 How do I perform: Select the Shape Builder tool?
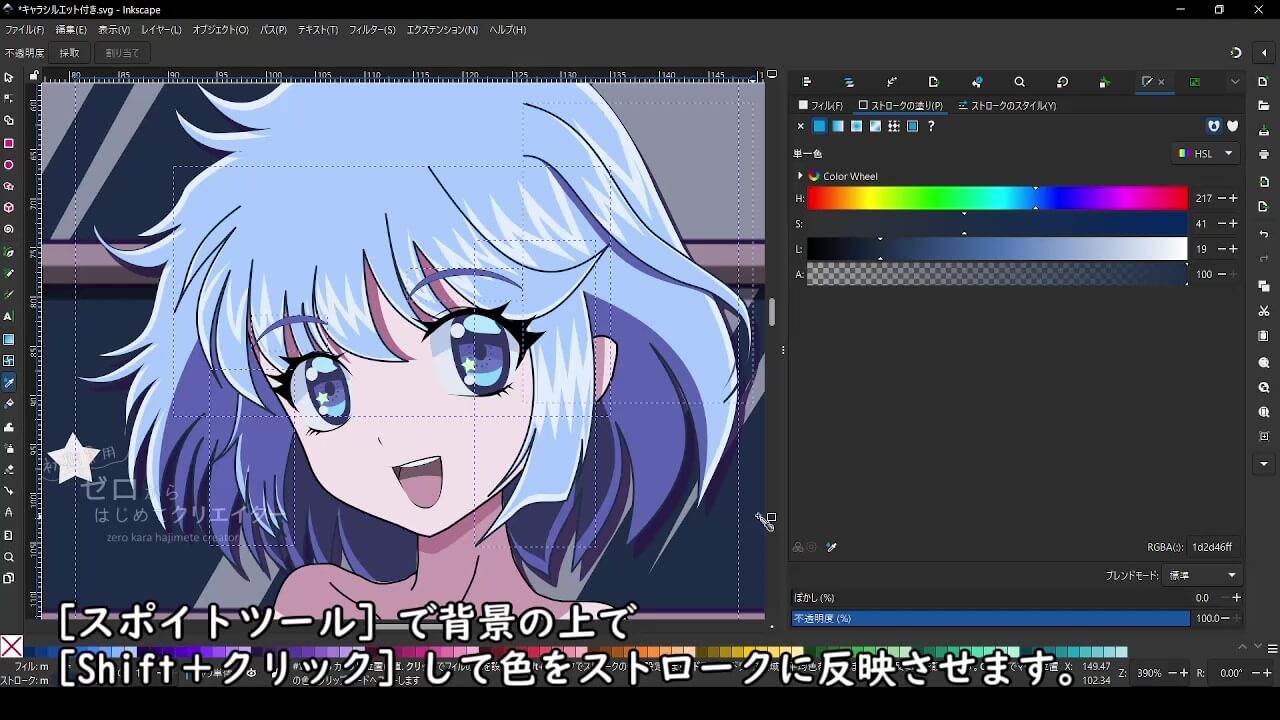click(9, 120)
